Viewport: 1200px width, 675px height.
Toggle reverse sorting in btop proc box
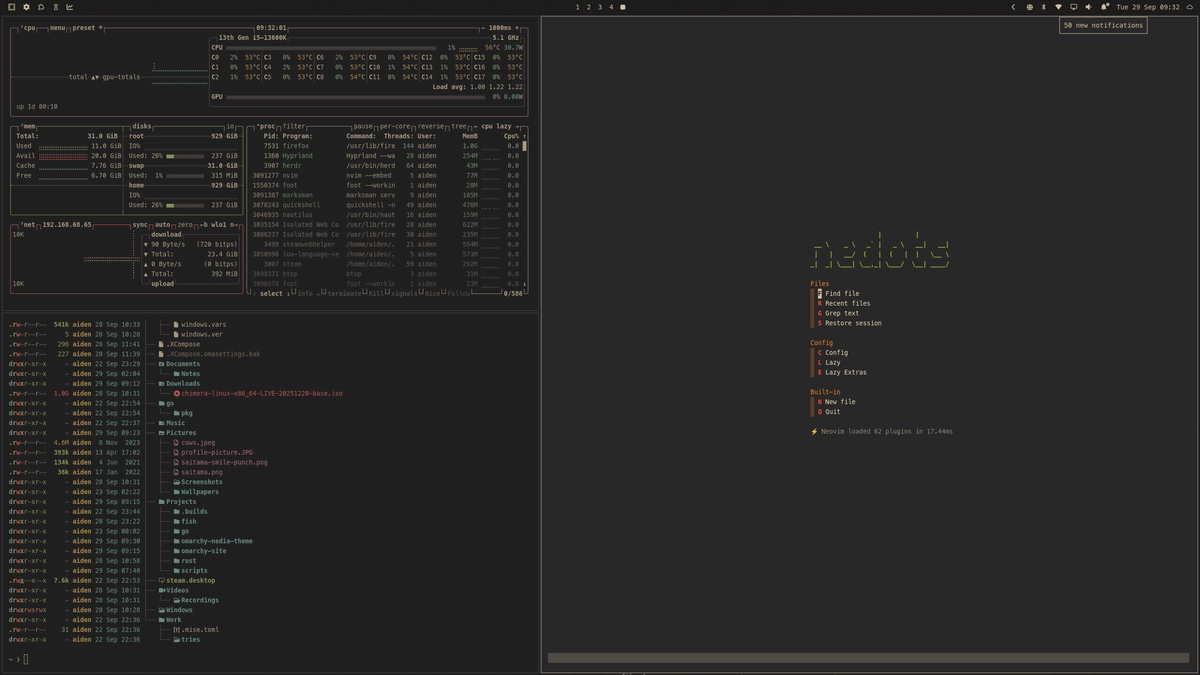pos(431,127)
